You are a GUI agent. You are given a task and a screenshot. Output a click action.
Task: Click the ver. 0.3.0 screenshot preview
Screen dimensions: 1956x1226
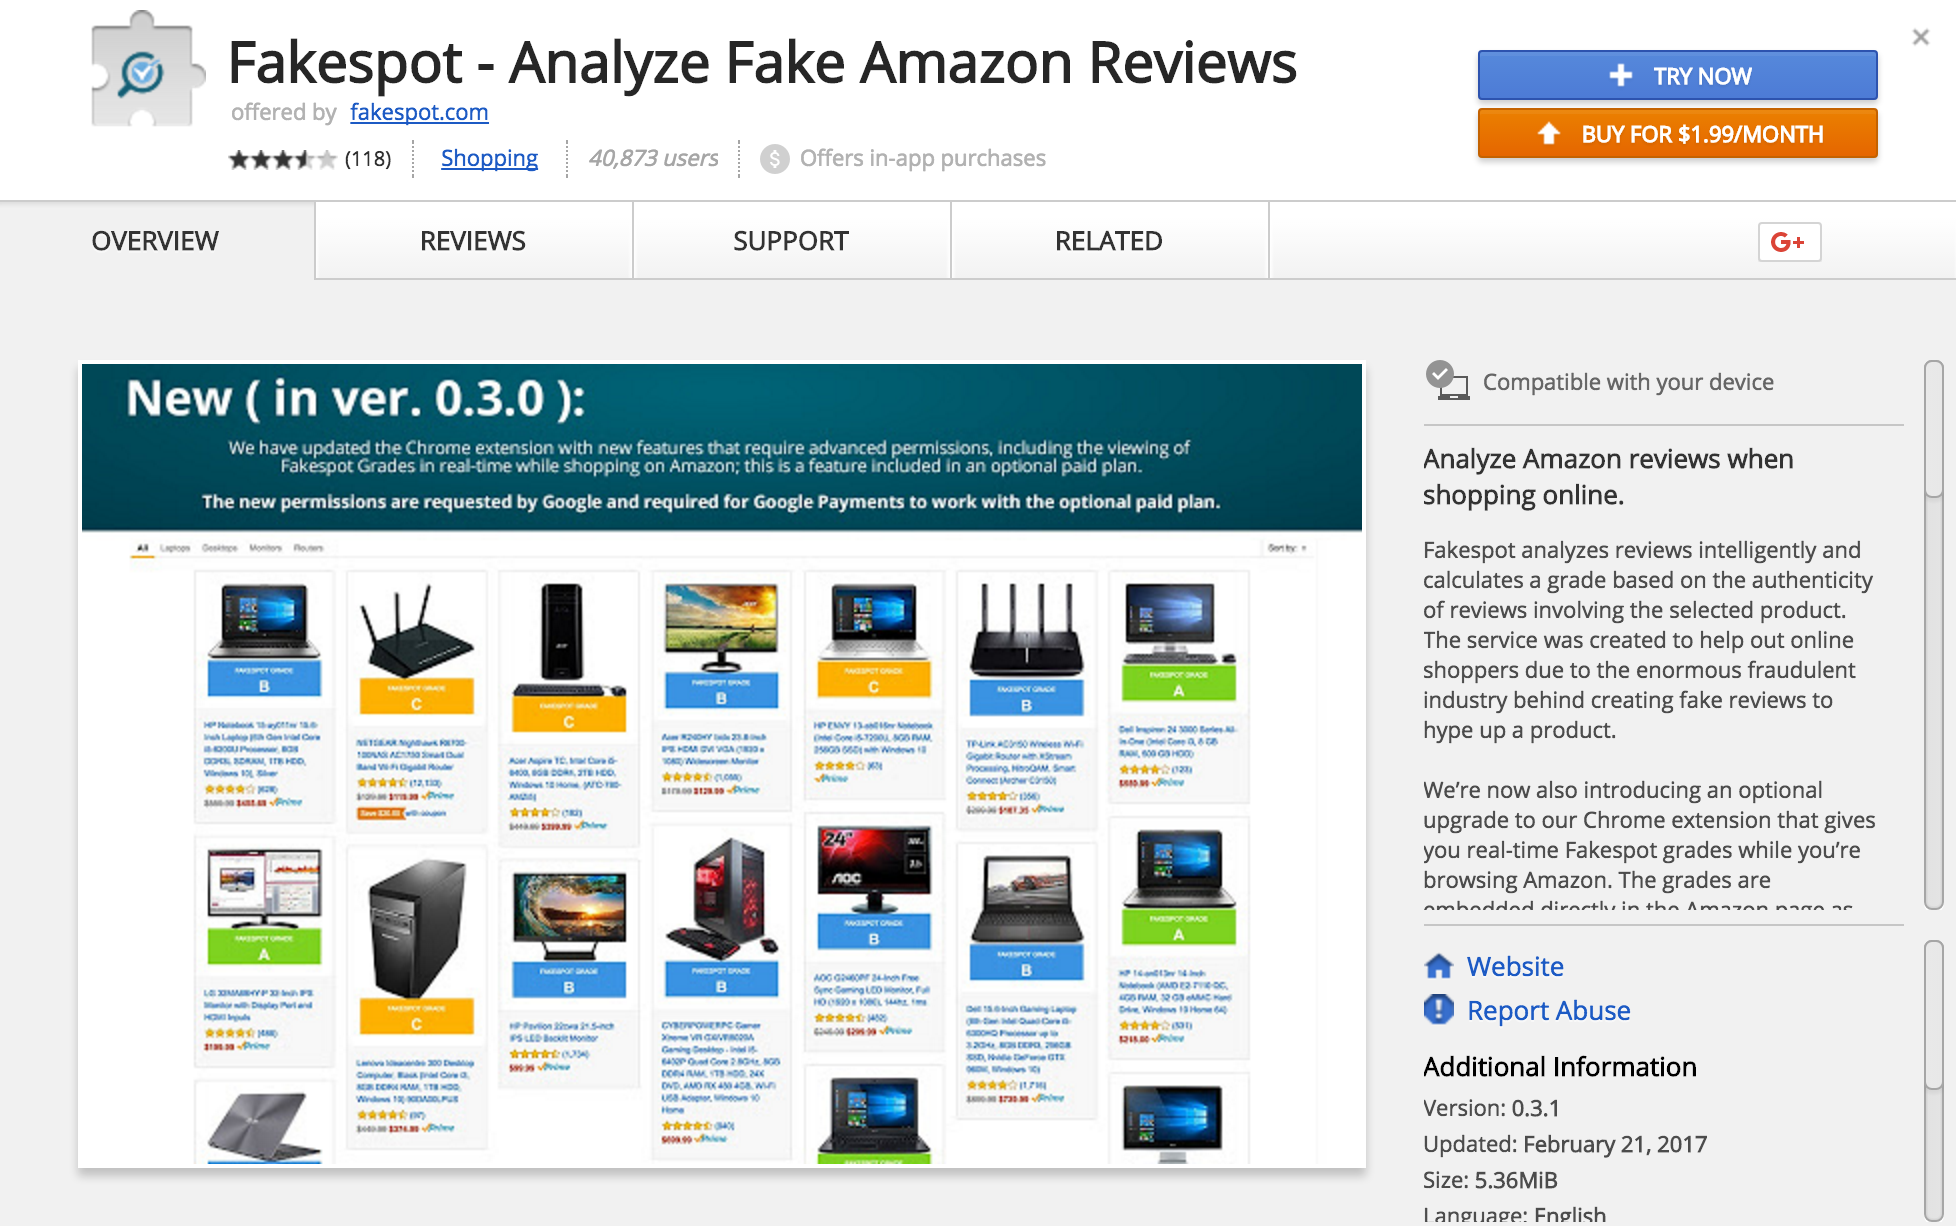click(722, 765)
